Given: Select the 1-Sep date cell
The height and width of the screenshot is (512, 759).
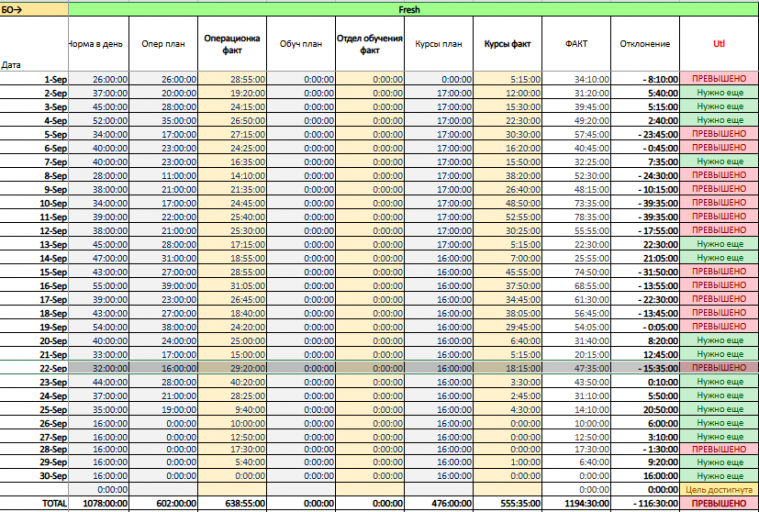Looking at the screenshot, I should [34, 79].
